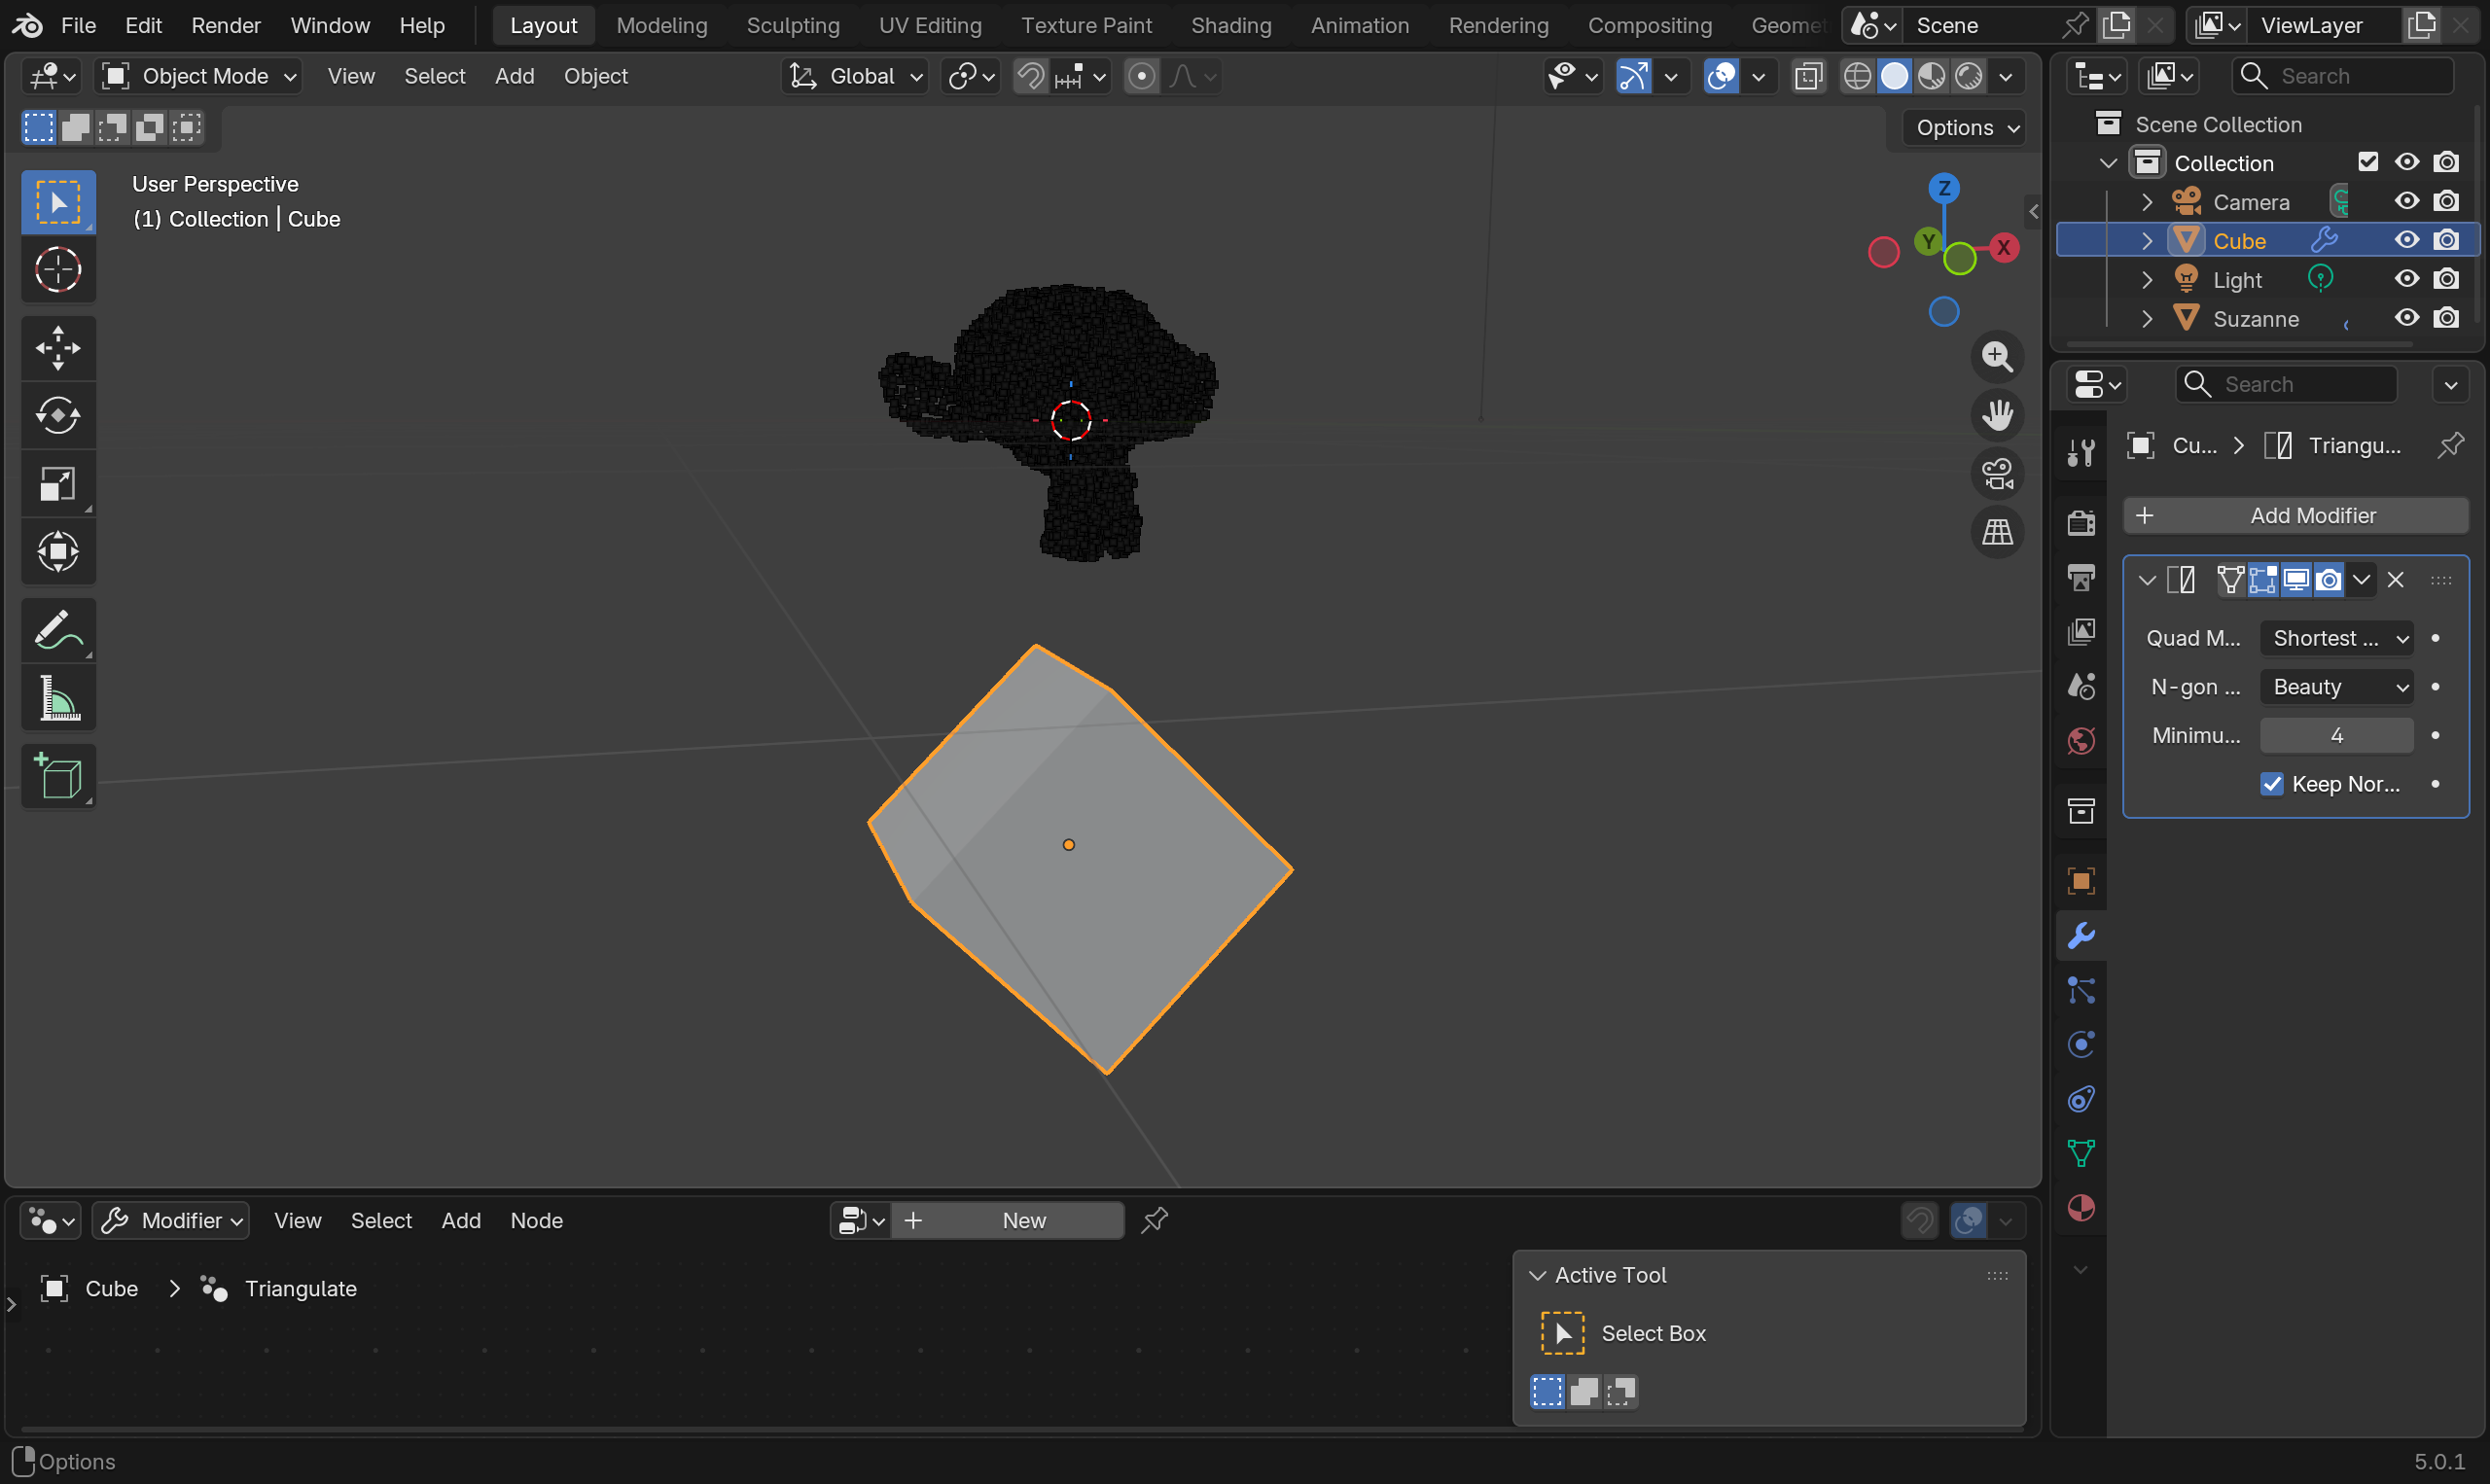Adjust the Minimum Vertices value field

pos(2336,735)
